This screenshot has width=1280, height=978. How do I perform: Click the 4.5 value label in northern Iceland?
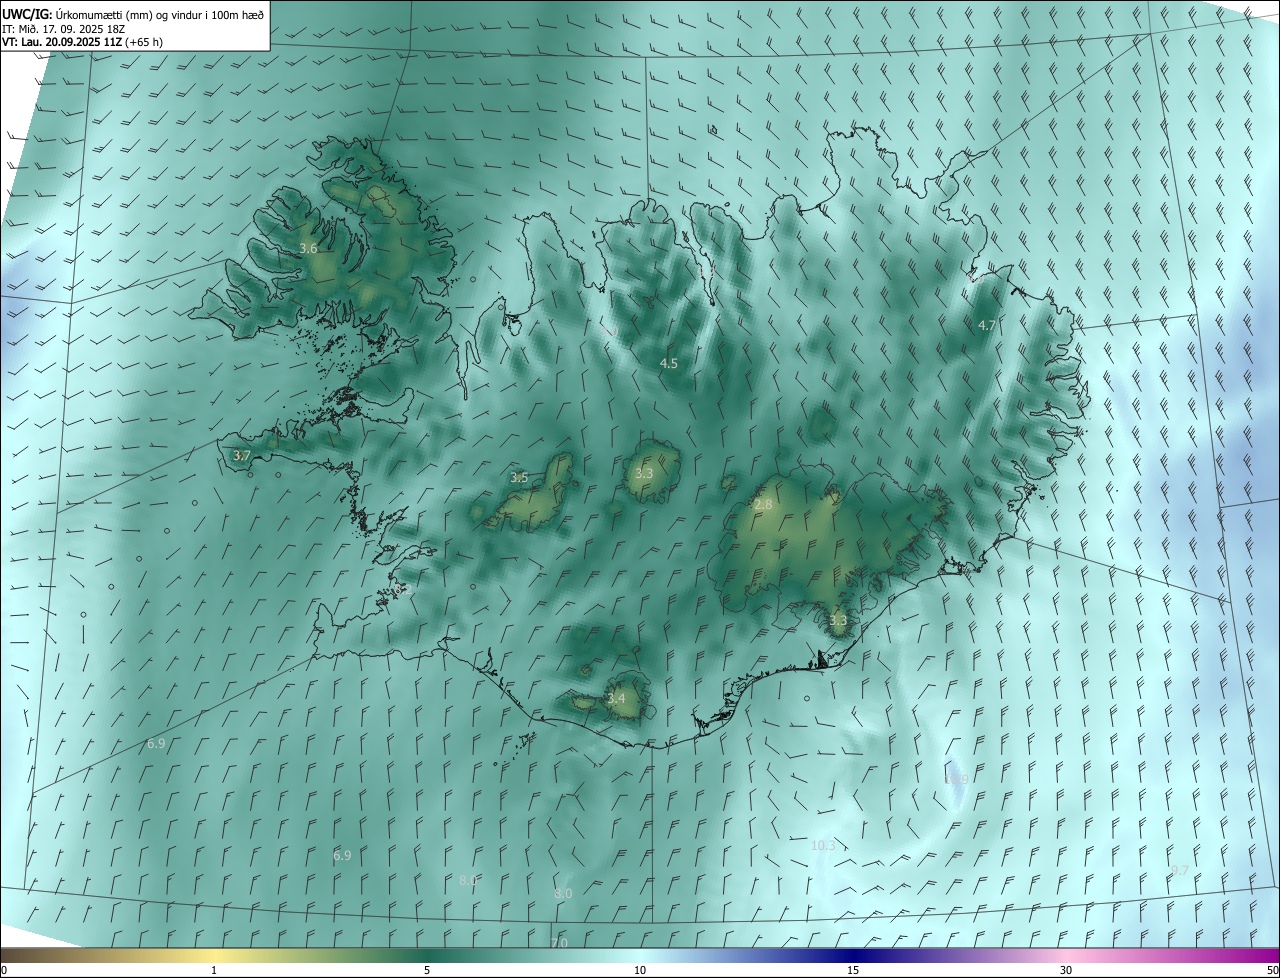(x=669, y=364)
